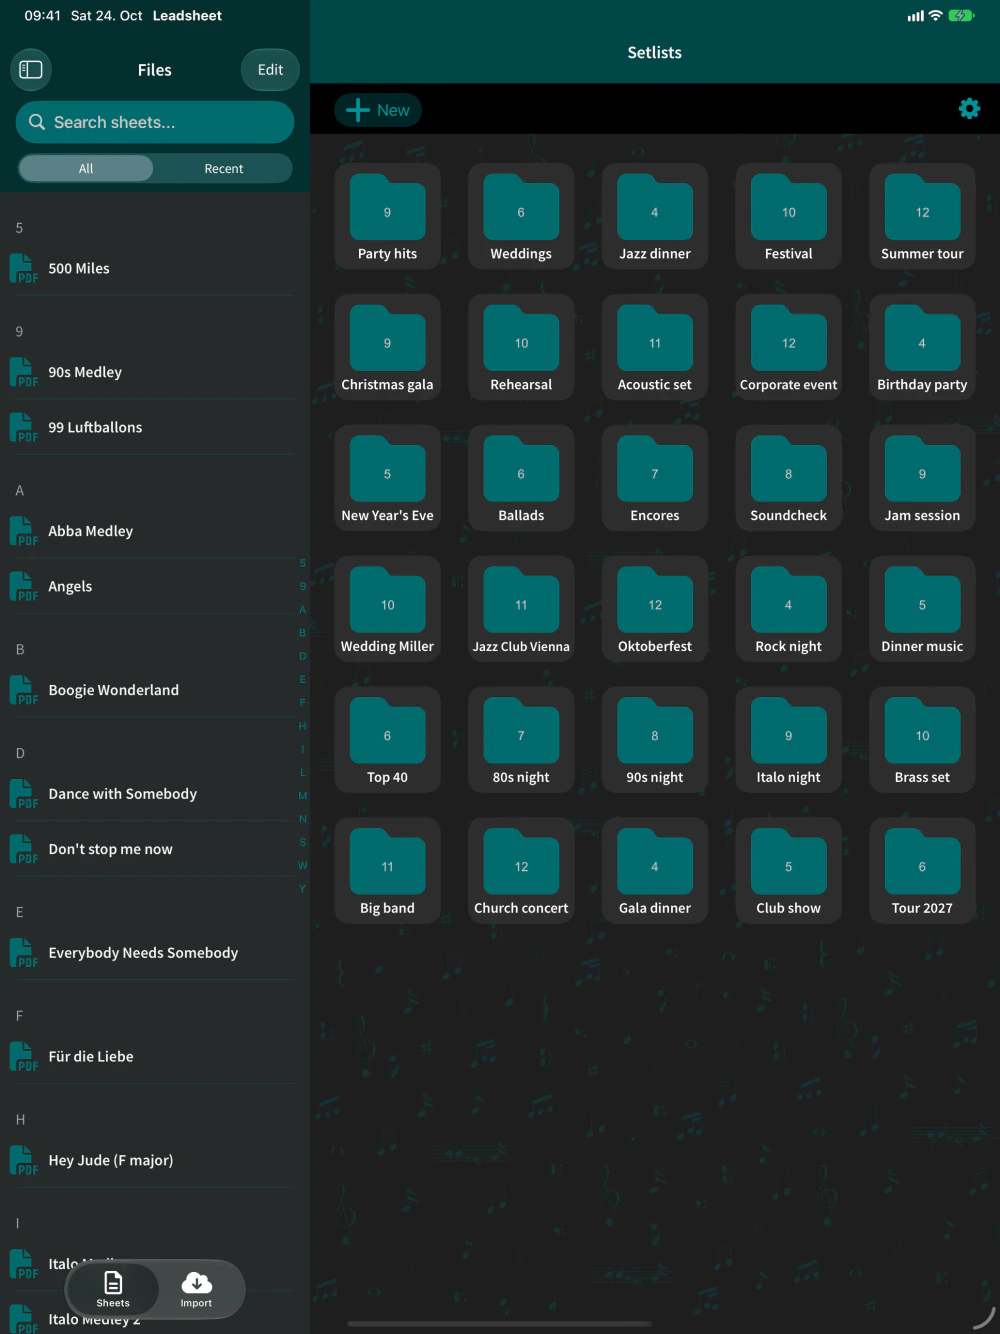This screenshot has height=1334, width=1000.
Task: Open the Gala dinner setlist
Action: (x=655, y=872)
